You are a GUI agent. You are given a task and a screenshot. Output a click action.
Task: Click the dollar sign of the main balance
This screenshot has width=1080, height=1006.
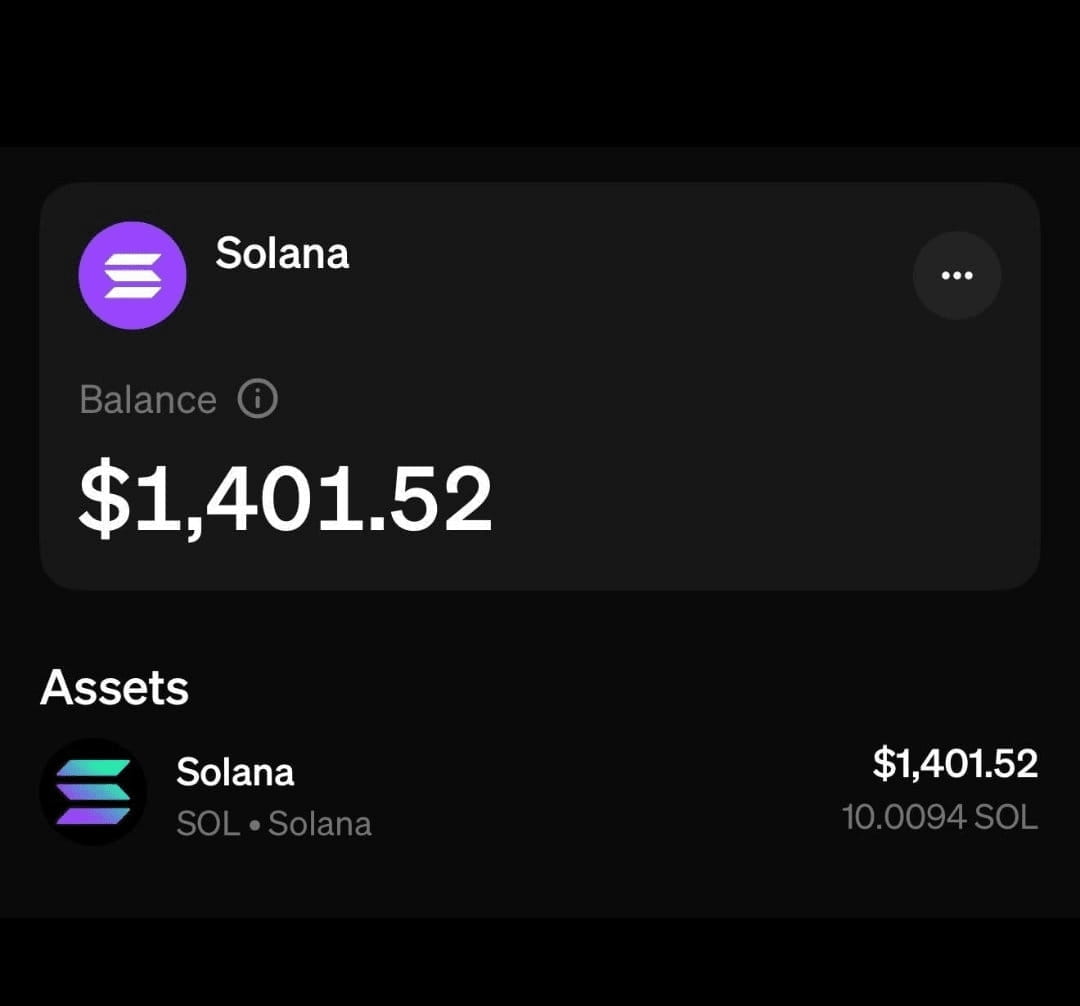(105, 499)
